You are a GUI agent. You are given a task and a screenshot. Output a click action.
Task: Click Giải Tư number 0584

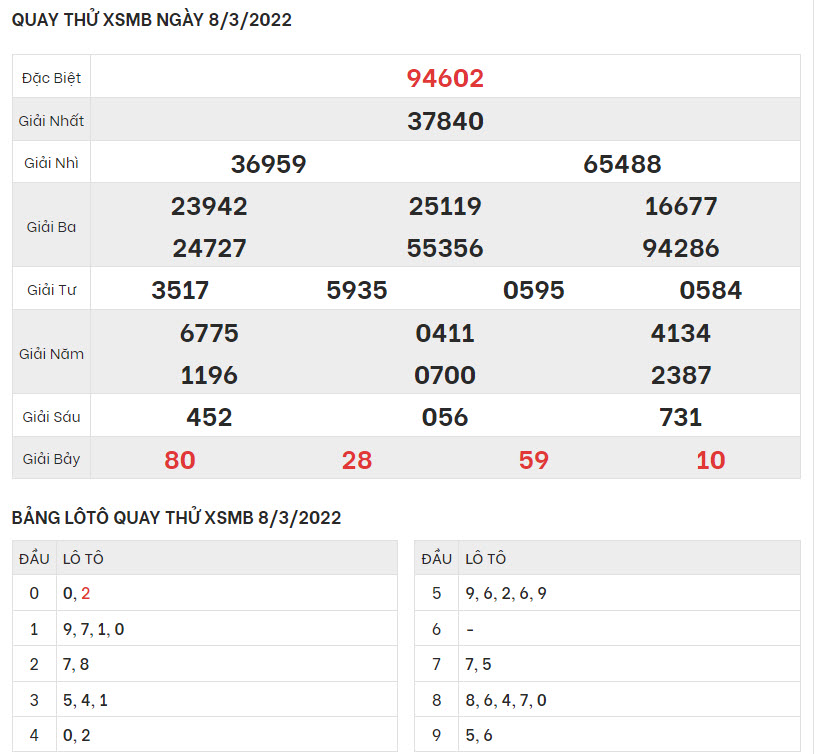710,290
